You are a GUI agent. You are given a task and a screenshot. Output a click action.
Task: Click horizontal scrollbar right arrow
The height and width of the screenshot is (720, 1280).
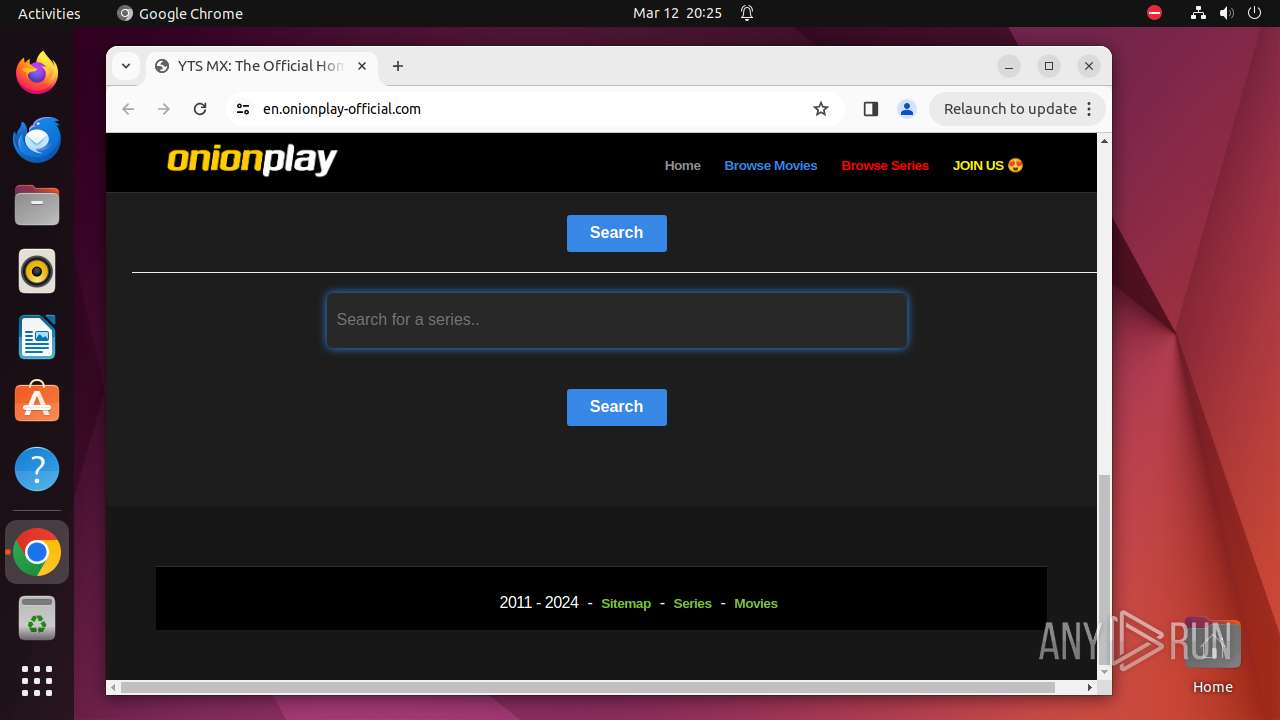[1090, 687]
